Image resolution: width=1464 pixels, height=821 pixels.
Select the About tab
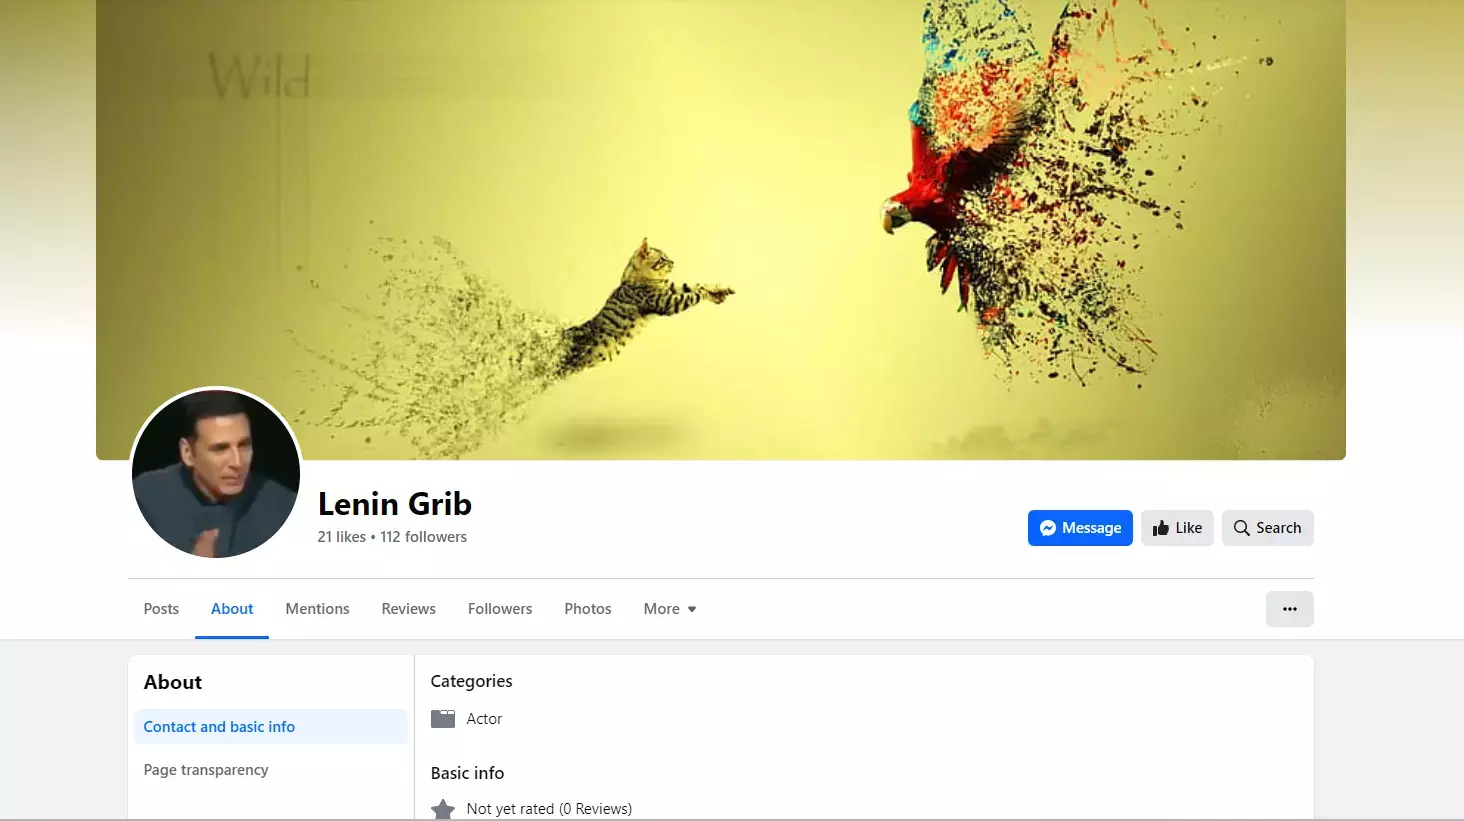(x=232, y=609)
